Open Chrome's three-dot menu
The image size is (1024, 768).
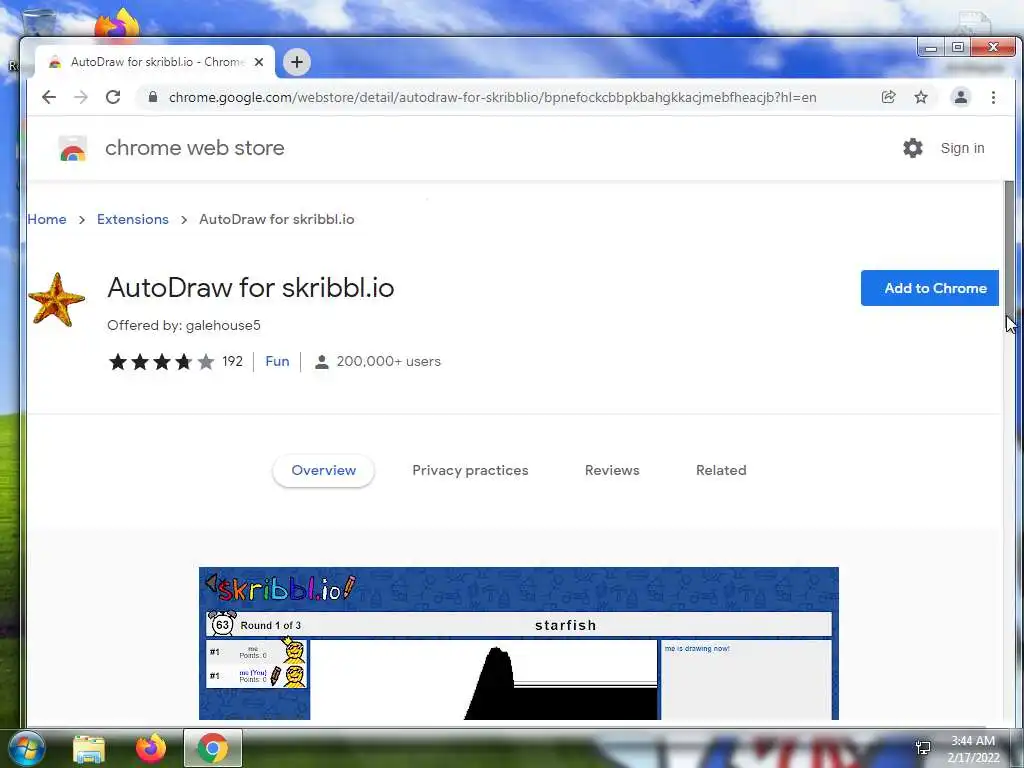pyautogui.click(x=993, y=97)
